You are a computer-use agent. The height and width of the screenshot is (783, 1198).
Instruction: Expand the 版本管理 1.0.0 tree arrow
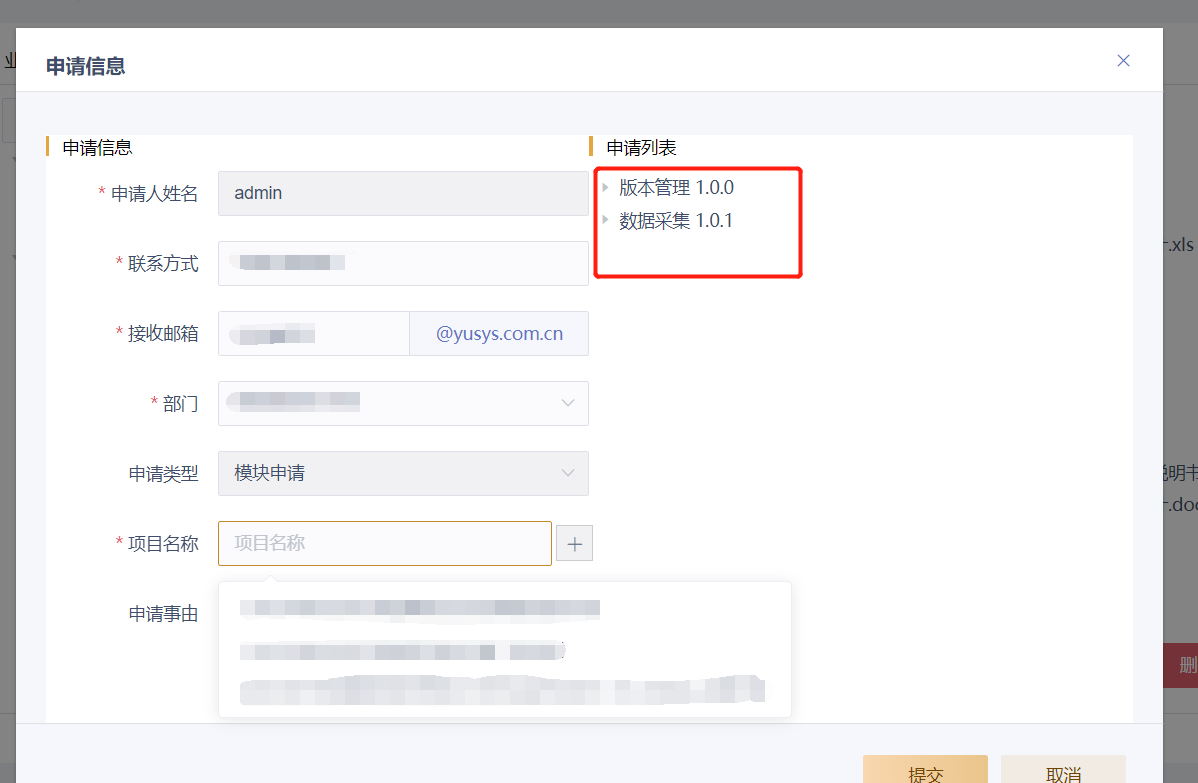(x=605, y=187)
